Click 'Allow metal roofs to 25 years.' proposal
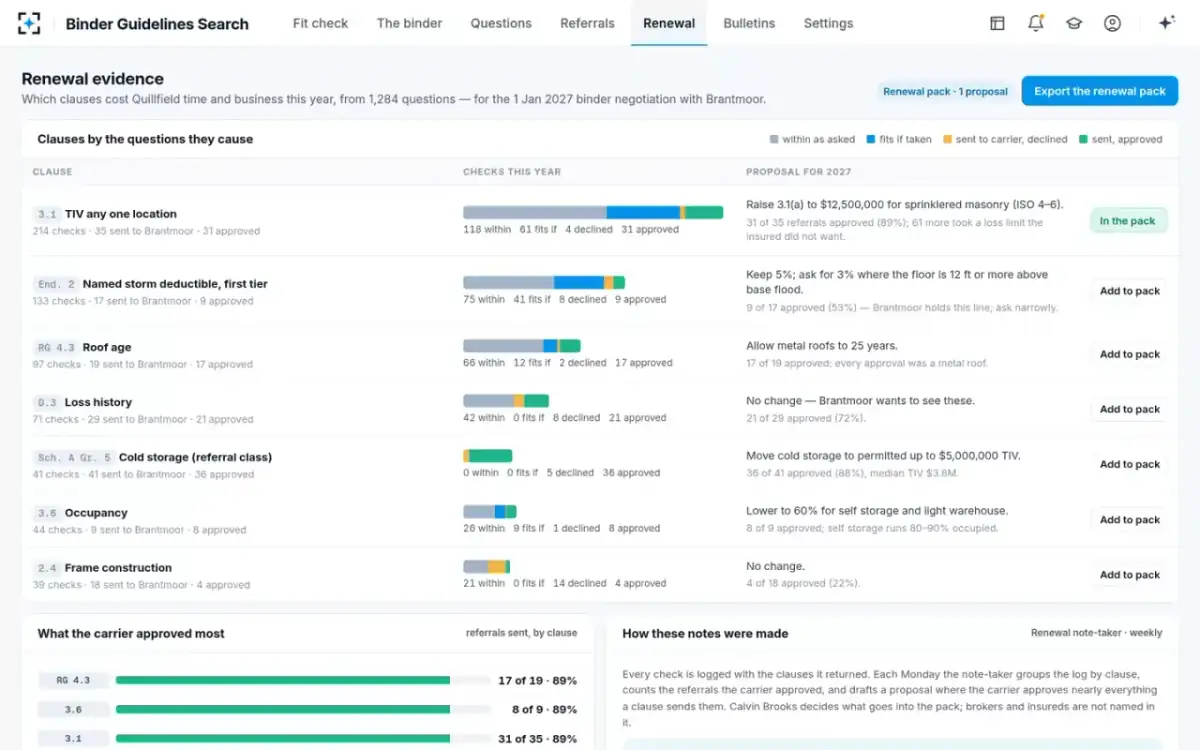The image size is (1200, 750). click(822, 346)
